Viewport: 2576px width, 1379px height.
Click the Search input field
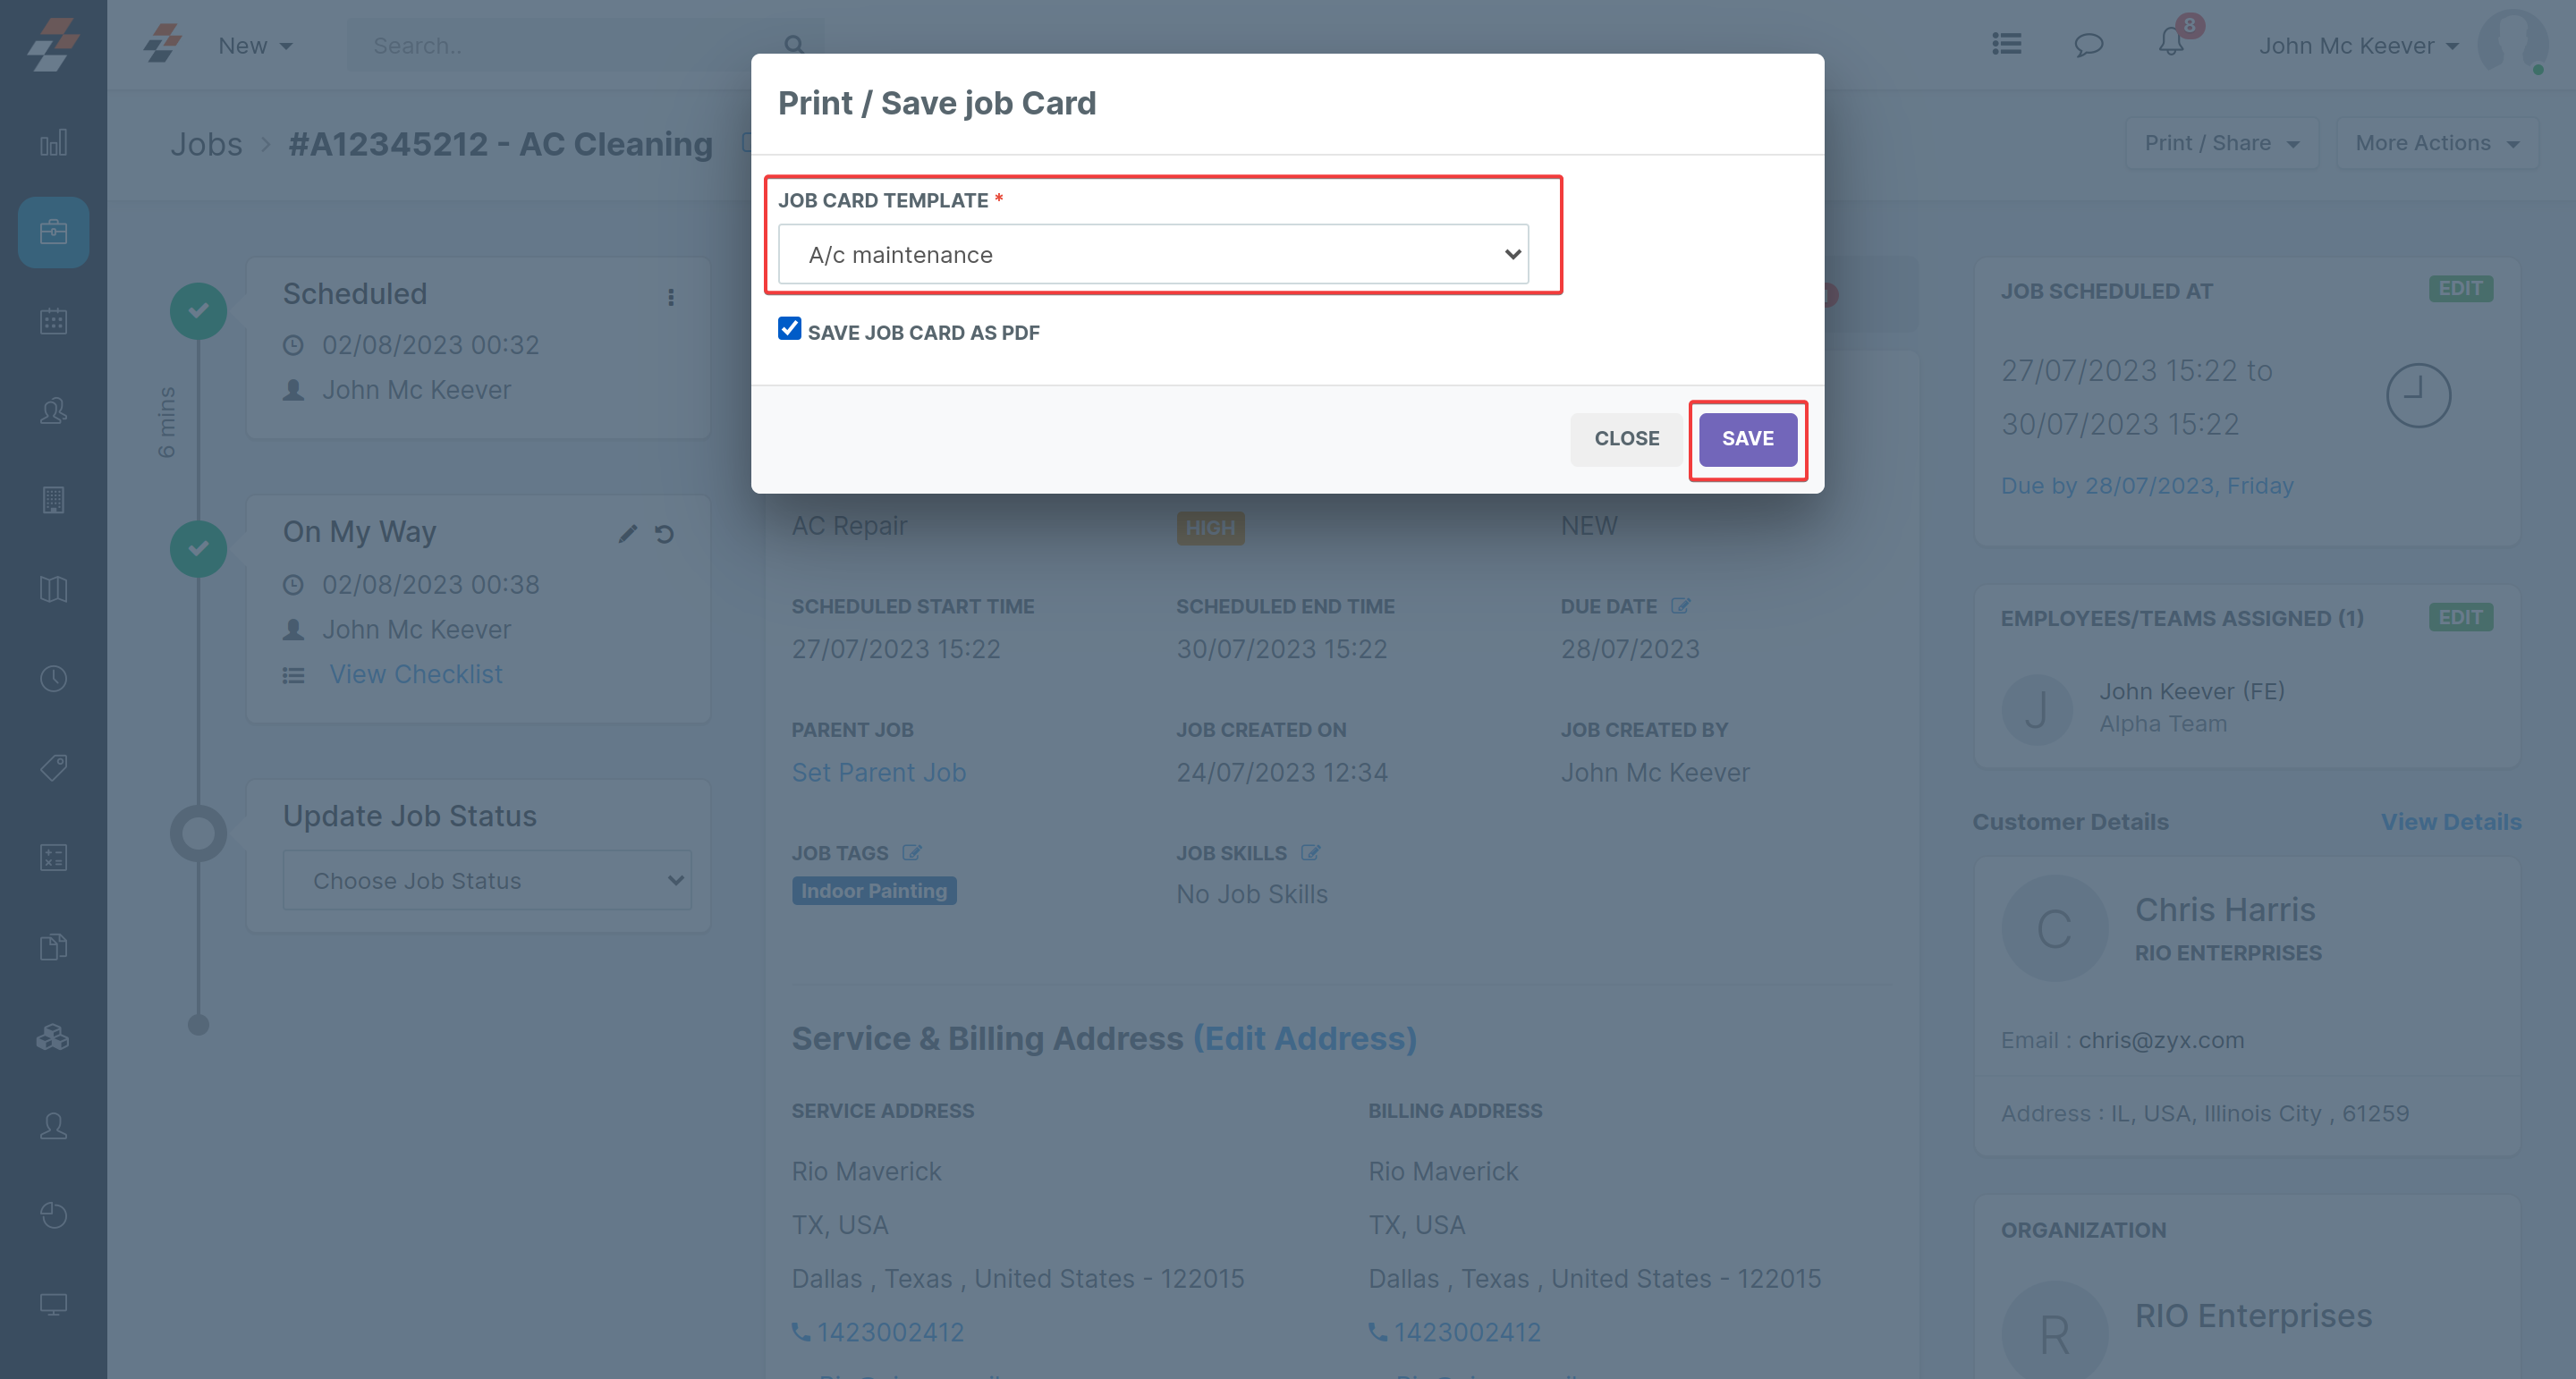coord(570,46)
